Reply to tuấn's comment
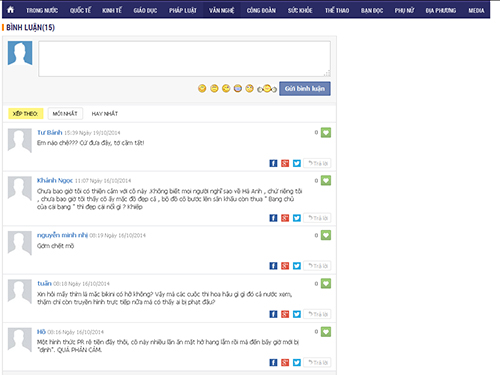500x375 pixels. [x=317, y=314]
